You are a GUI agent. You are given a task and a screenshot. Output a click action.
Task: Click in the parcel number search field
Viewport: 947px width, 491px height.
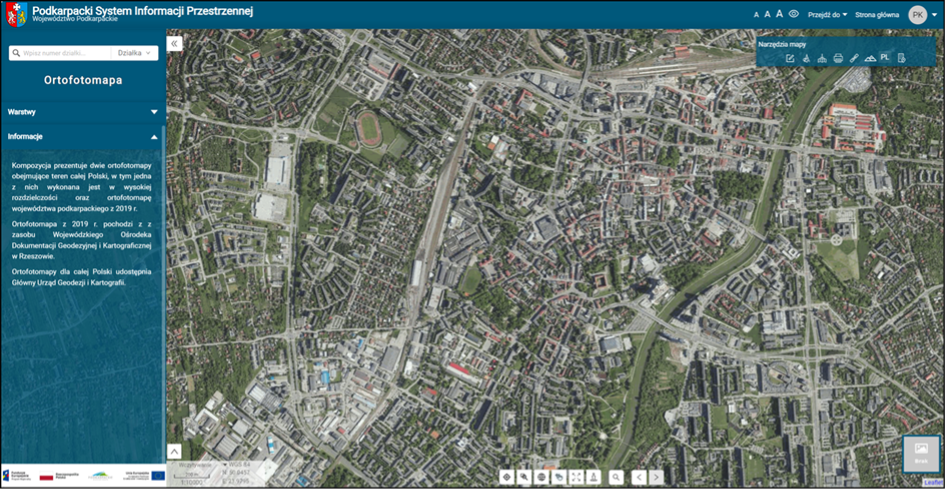[x=66, y=53]
